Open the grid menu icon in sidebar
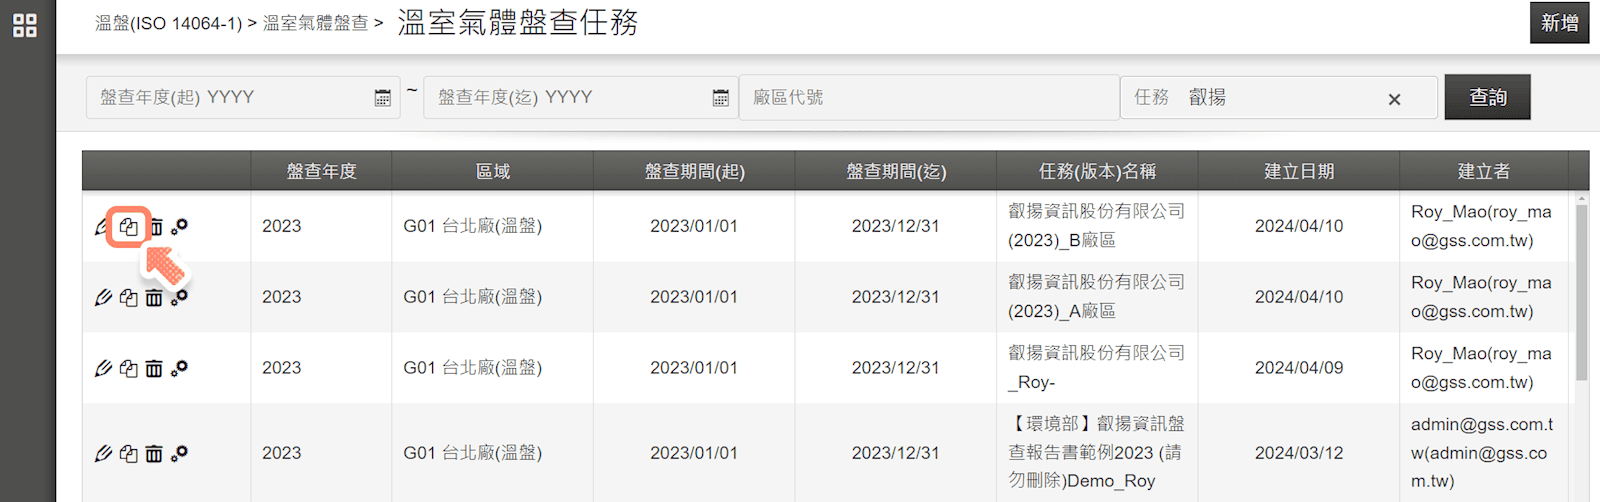The height and width of the screenshot is (502, 1600). [x=25, y=25]
